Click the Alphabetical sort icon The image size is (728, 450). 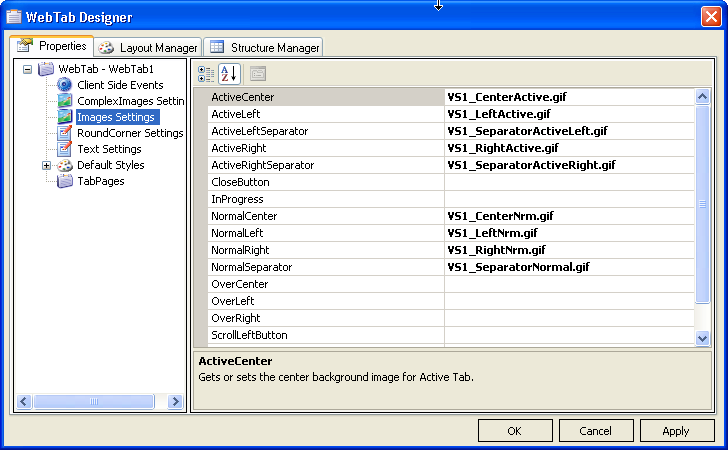click(230, 73)
